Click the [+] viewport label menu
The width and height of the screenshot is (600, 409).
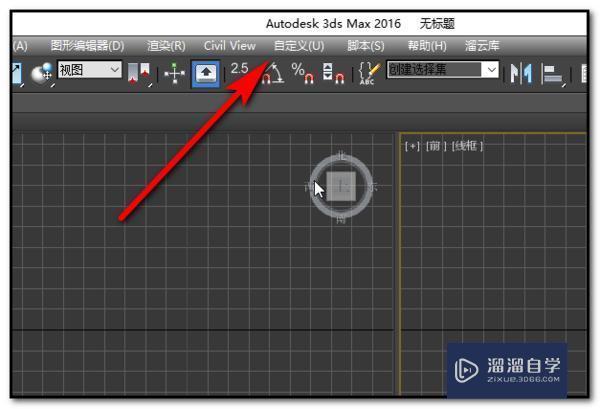pos(412,146)
